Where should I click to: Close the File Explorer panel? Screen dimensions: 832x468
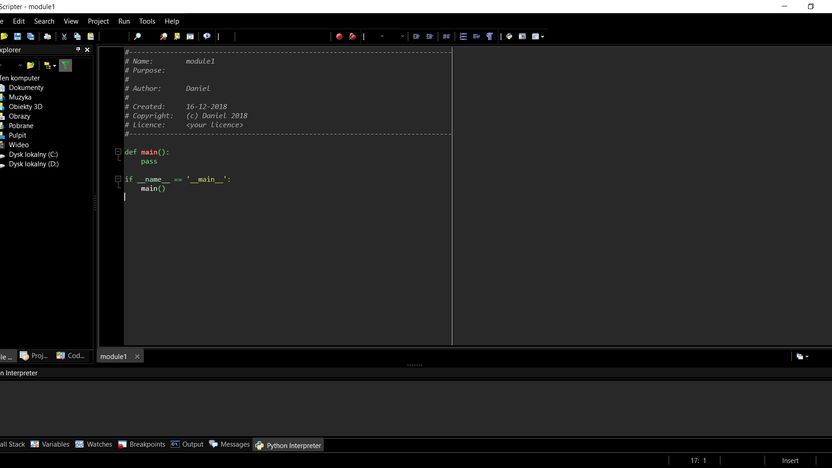[88, 49]
